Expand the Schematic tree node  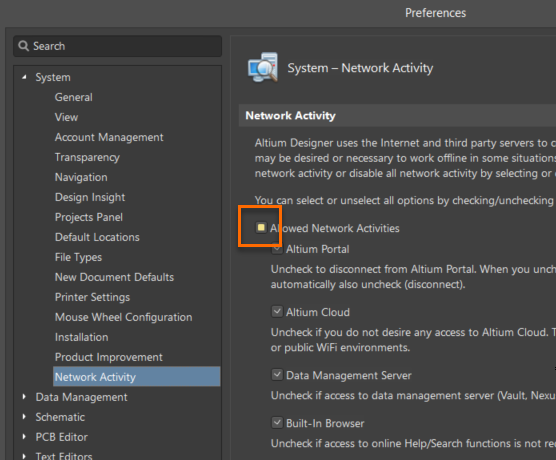24,417
